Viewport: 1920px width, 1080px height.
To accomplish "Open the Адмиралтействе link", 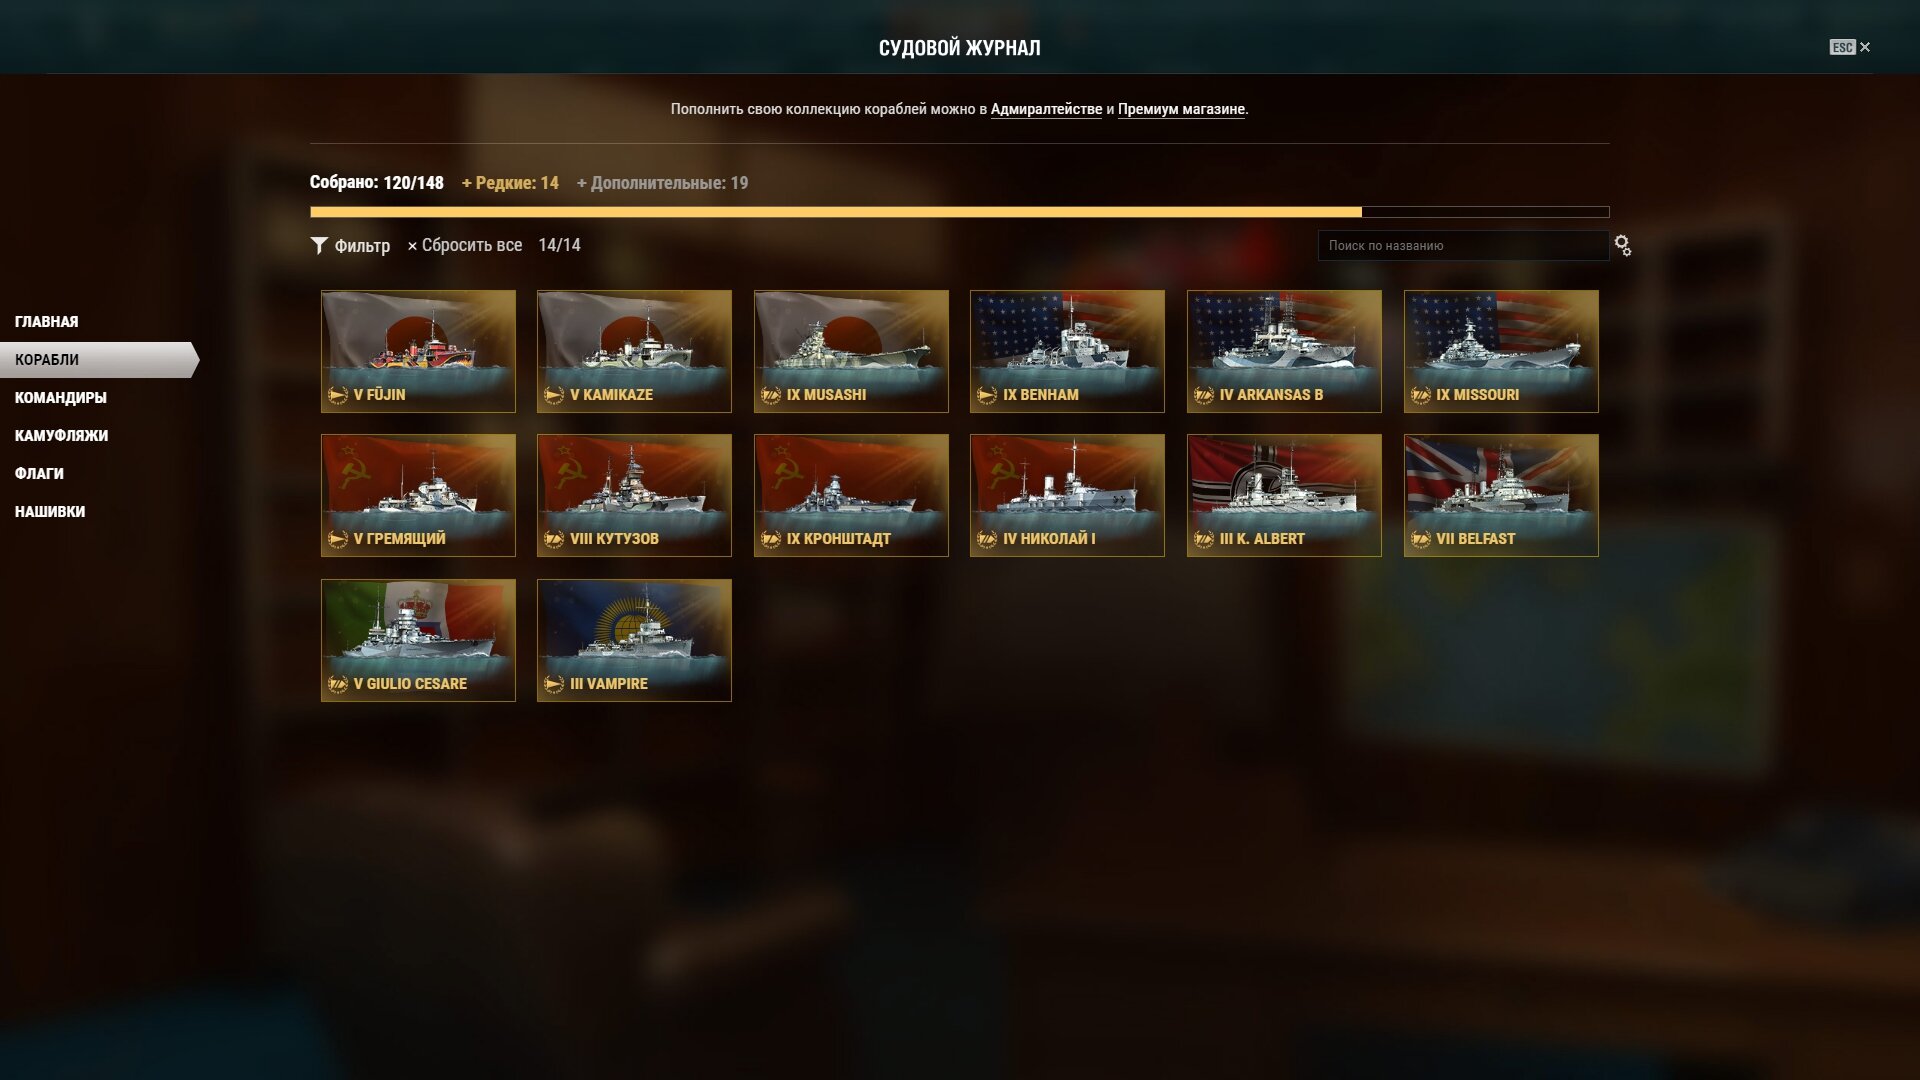I will [x=1046, y=110].
